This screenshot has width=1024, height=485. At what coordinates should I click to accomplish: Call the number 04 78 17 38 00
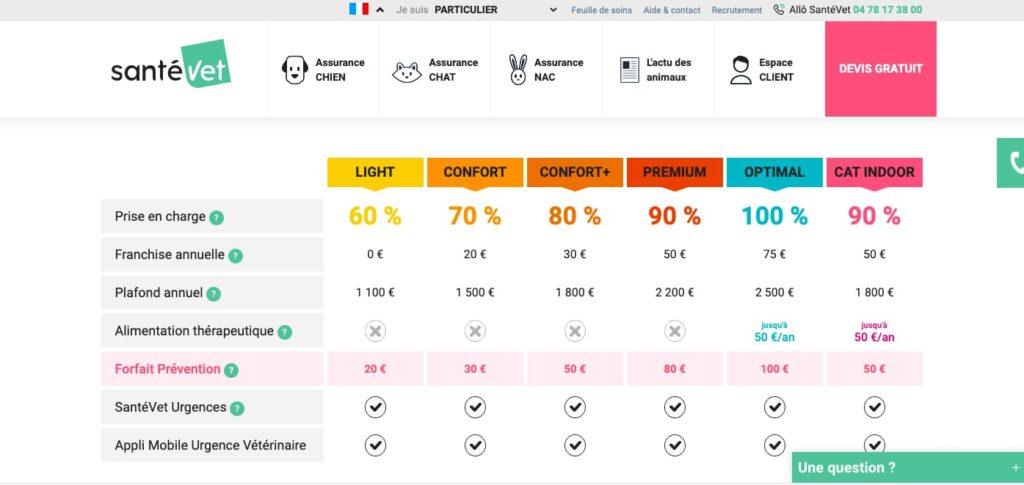[x=888, y=10]
